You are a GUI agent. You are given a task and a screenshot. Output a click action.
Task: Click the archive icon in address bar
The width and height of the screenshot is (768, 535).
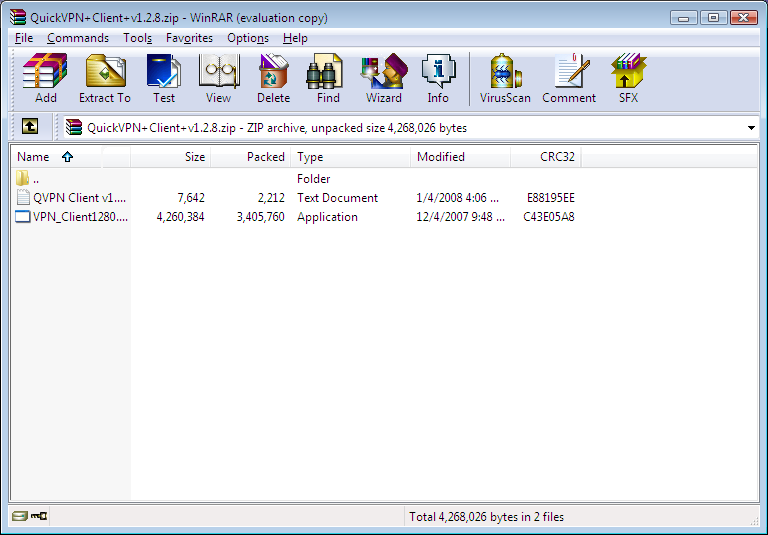click(x=74, y=127)
